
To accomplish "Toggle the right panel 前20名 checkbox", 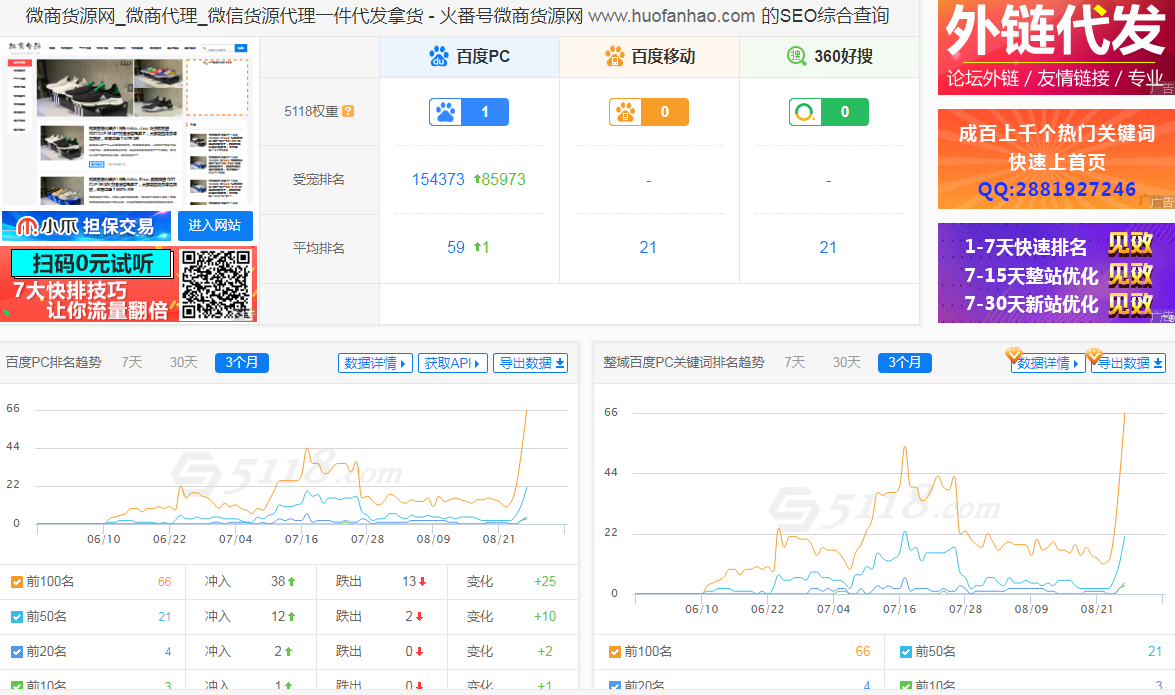I will tap(614, 685).
